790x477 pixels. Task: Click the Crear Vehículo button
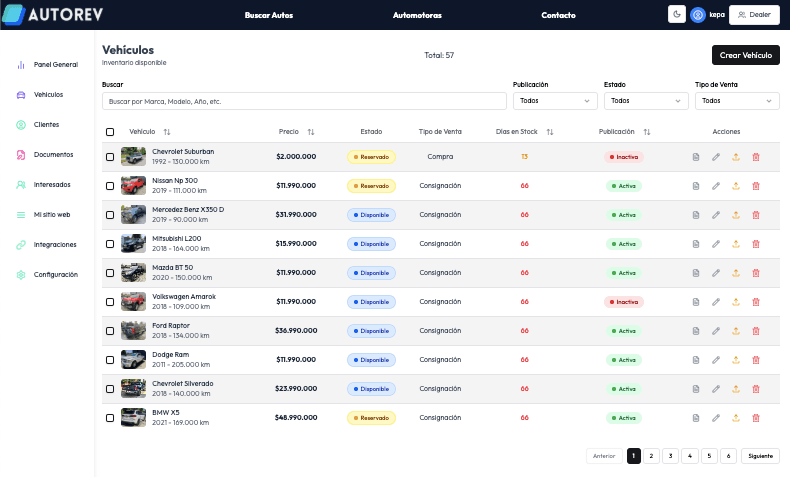[746, 55]
